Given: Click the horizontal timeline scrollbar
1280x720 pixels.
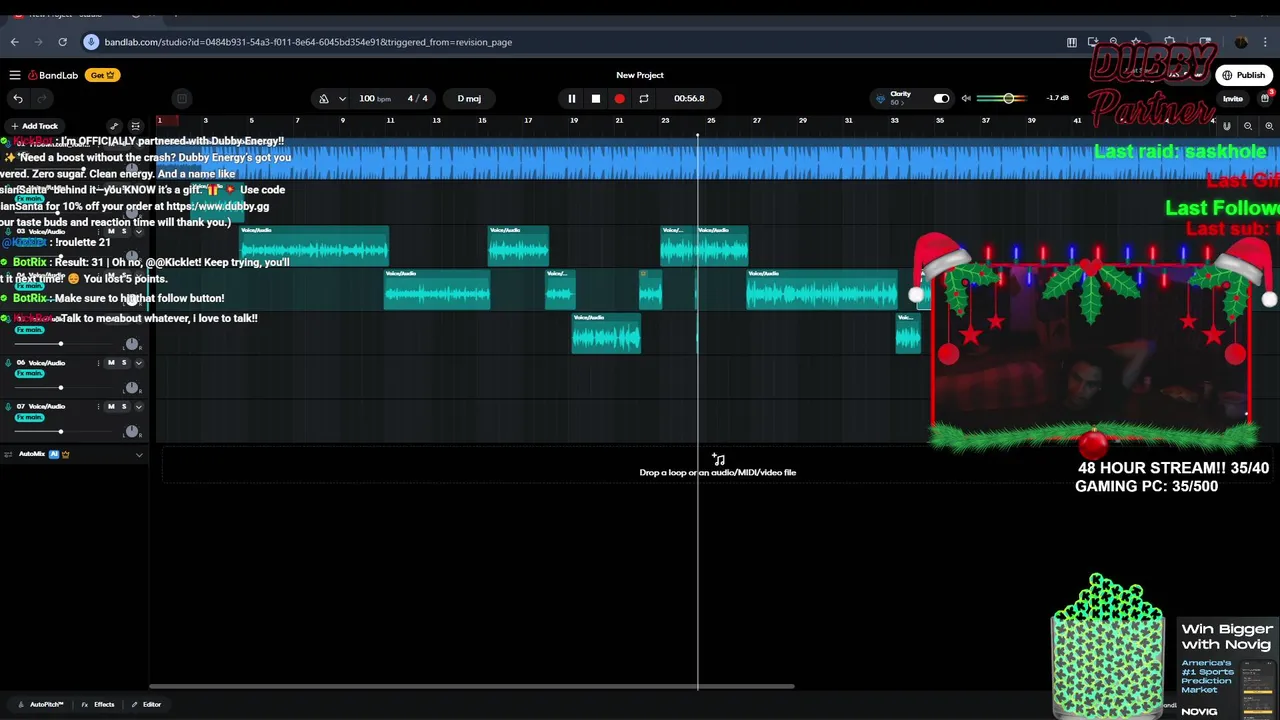Looking at the screenshot, I should (x=471, y=687).
